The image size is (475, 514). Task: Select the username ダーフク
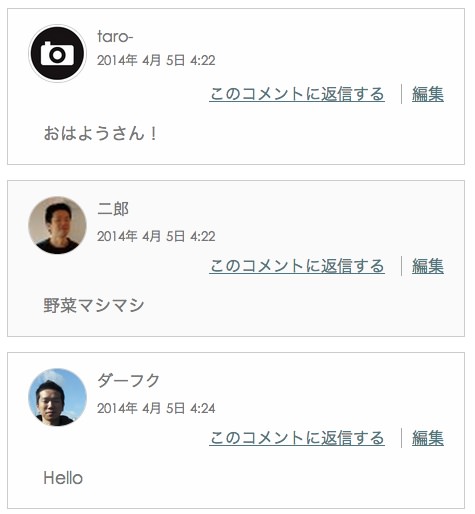click(x=128, y=380)
